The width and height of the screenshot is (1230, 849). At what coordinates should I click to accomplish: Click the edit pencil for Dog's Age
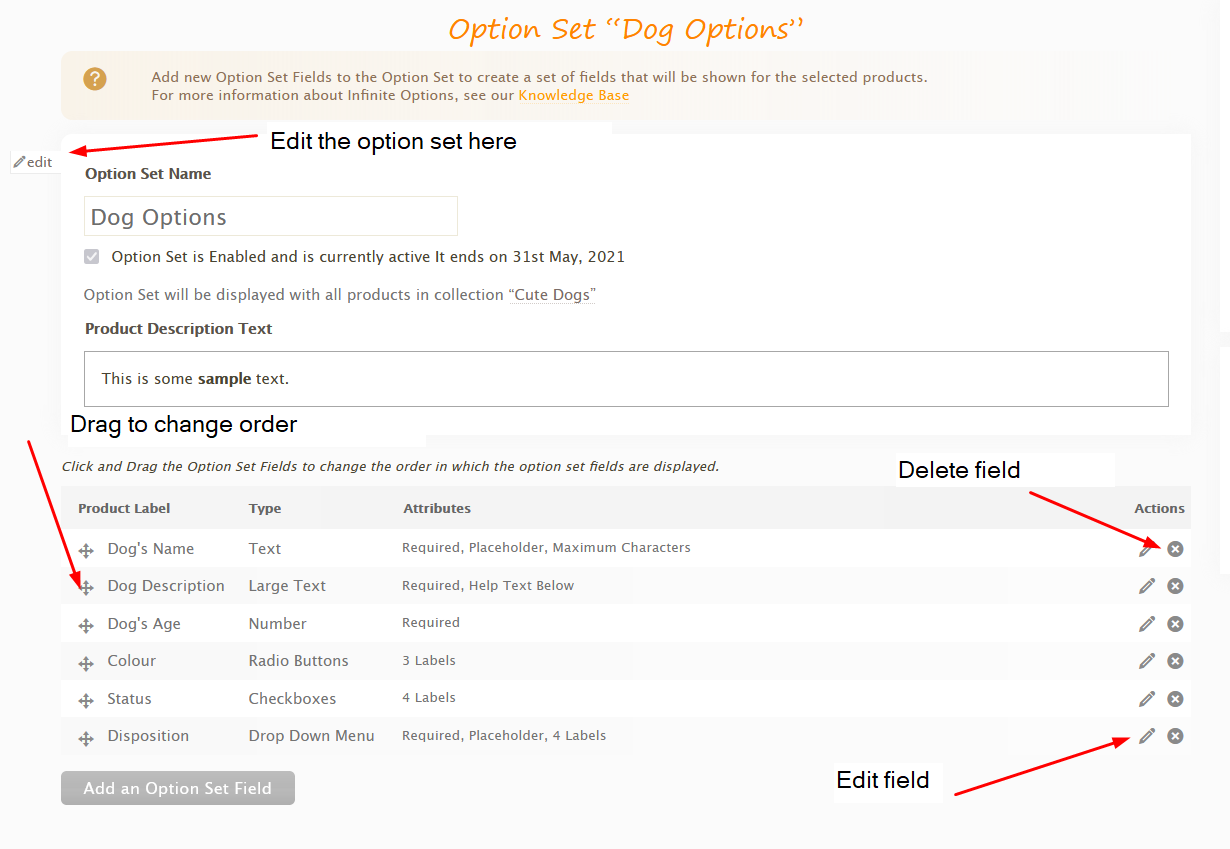tap(1147, 623)
